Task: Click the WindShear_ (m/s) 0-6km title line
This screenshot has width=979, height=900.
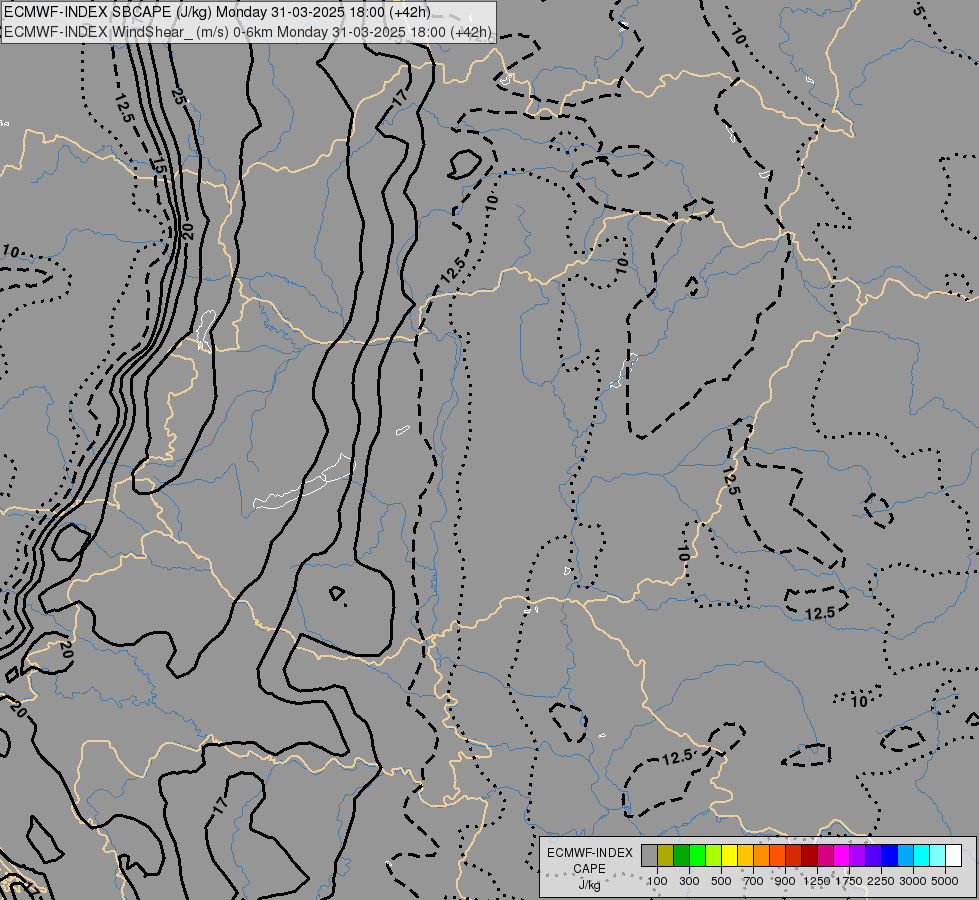Action: pos(248,32)
